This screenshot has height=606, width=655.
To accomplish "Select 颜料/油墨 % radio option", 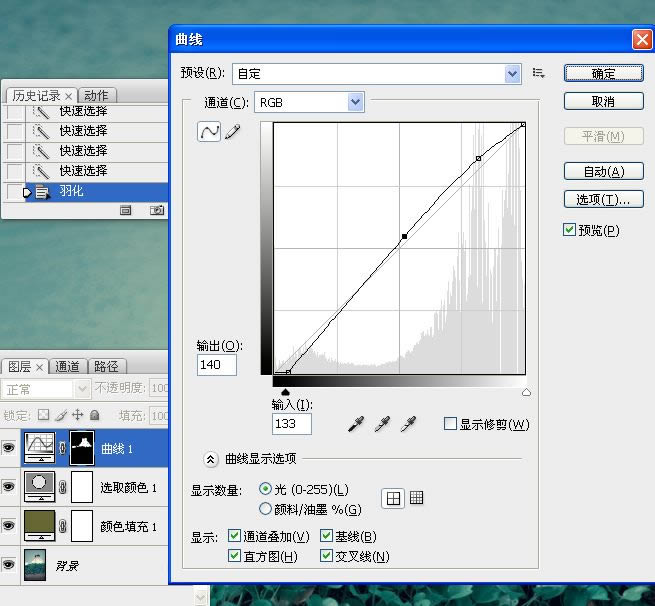I will pyautogui.click(x=265, y=509).
